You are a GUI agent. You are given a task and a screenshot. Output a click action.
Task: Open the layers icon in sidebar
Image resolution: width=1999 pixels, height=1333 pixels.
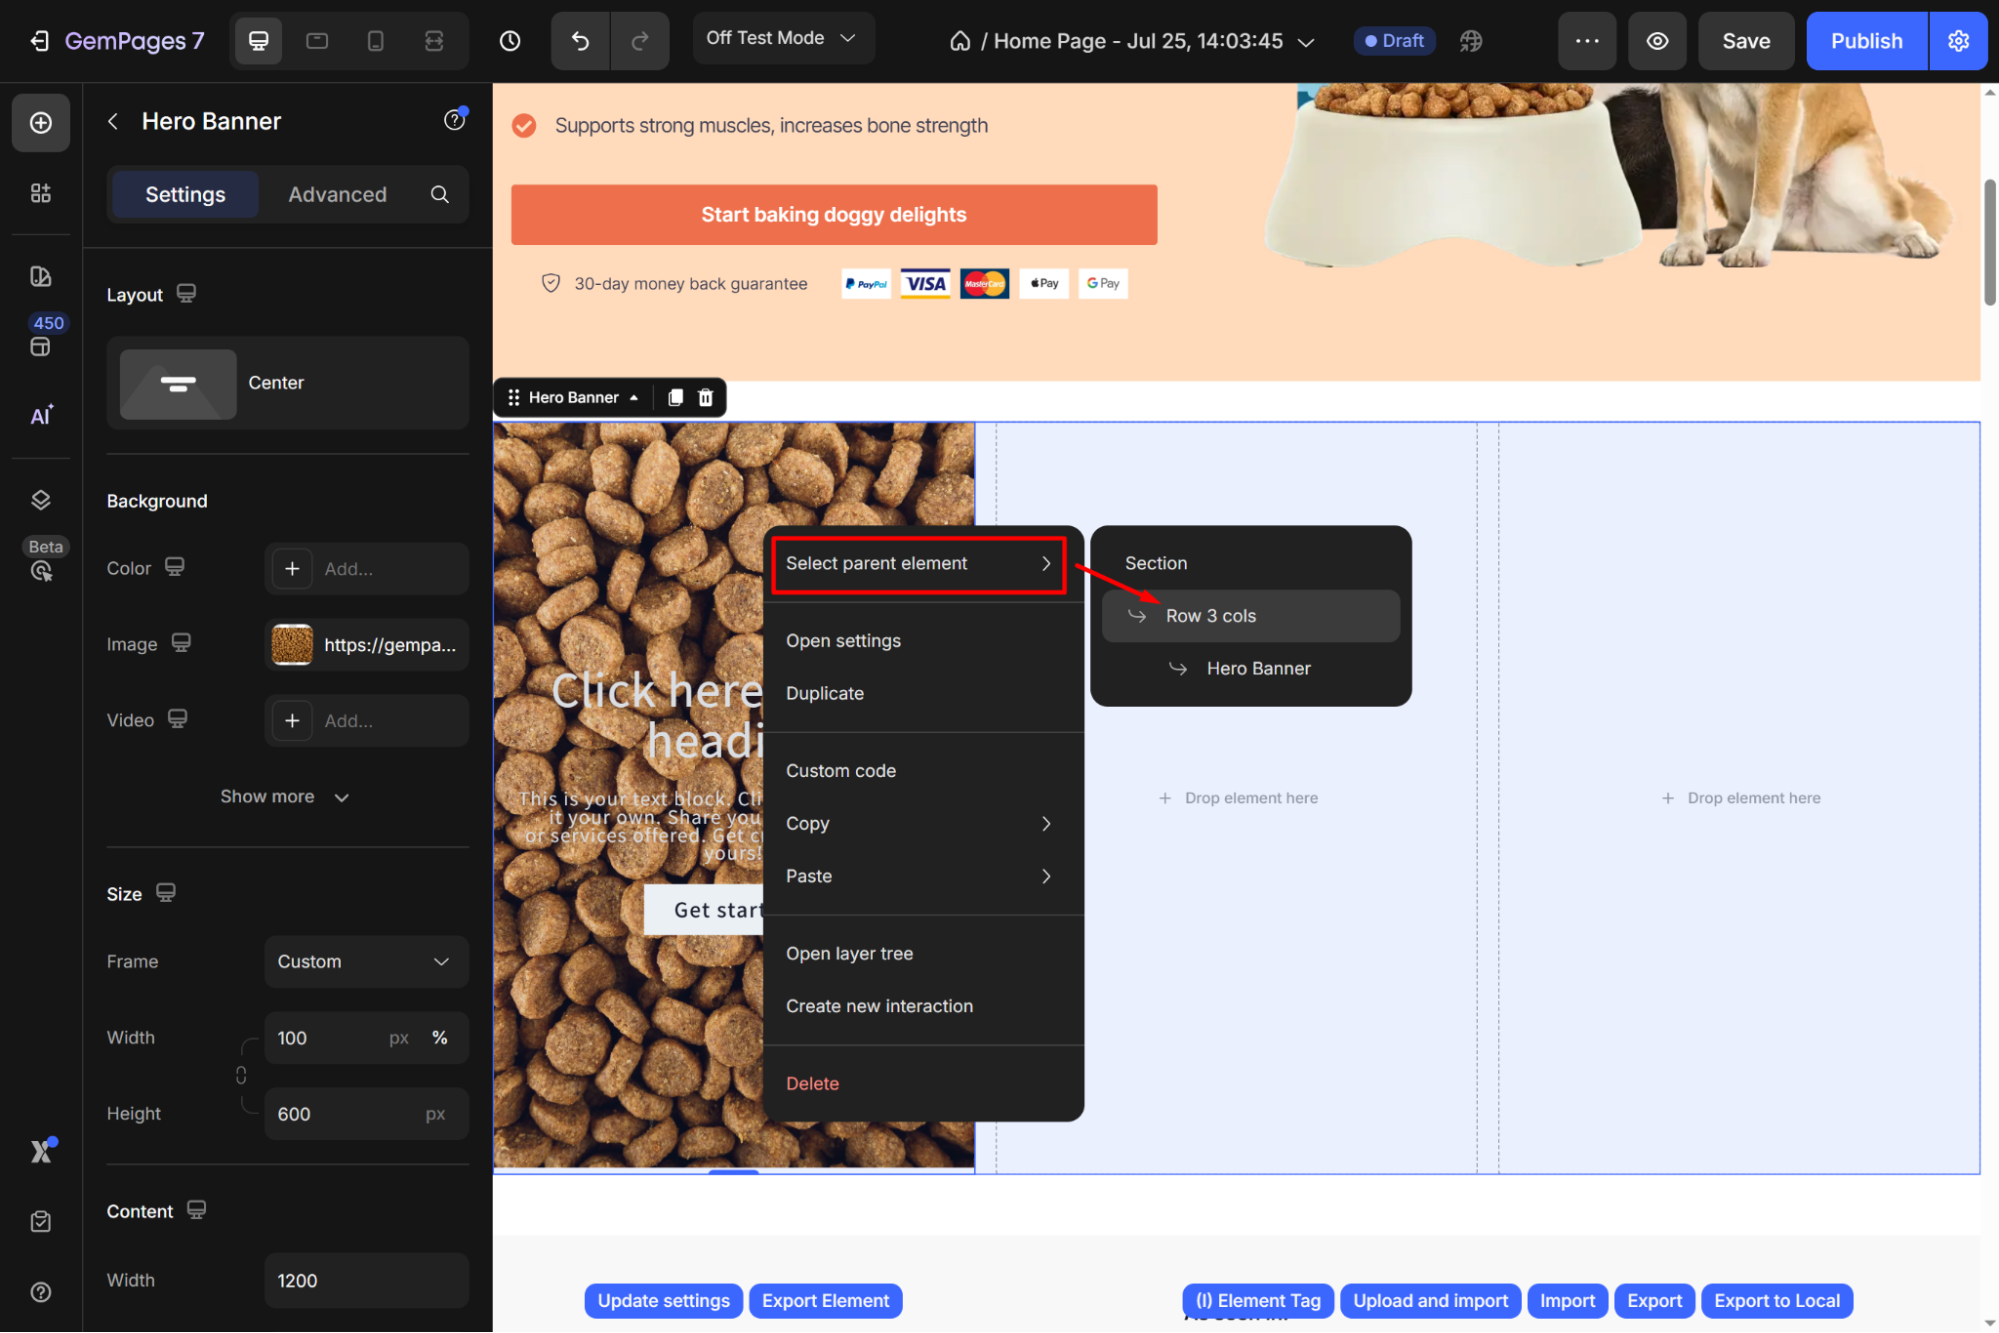[x=40, y=500]
